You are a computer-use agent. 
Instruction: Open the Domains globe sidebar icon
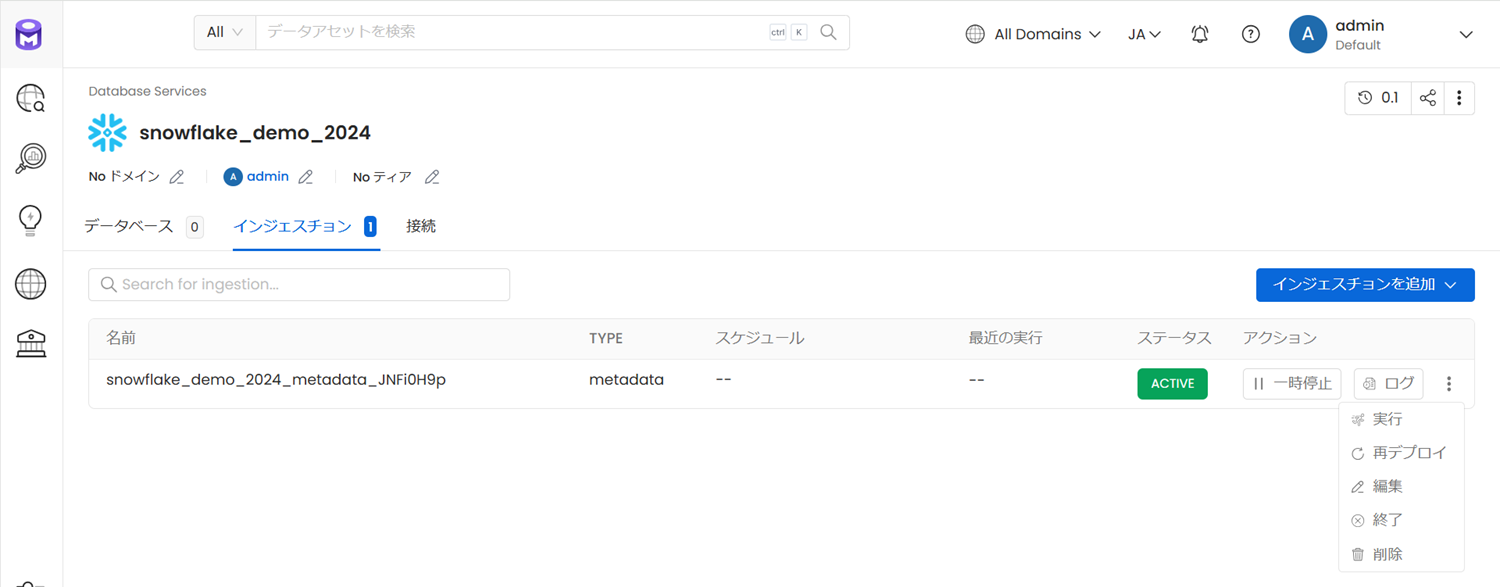(31, 283)
